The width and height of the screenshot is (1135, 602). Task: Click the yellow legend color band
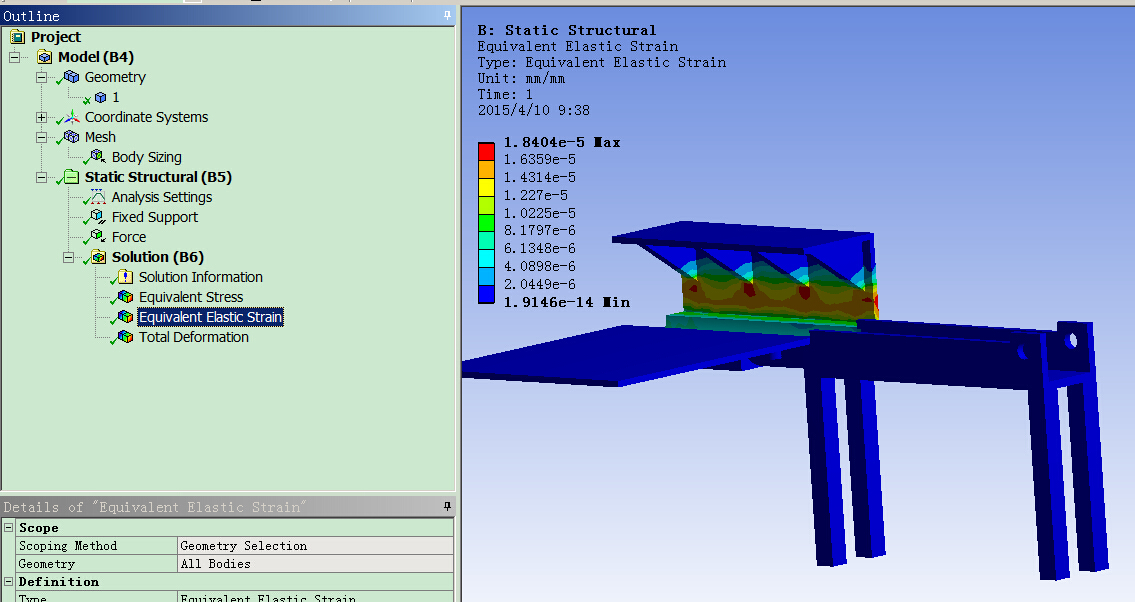click(486, 187)
